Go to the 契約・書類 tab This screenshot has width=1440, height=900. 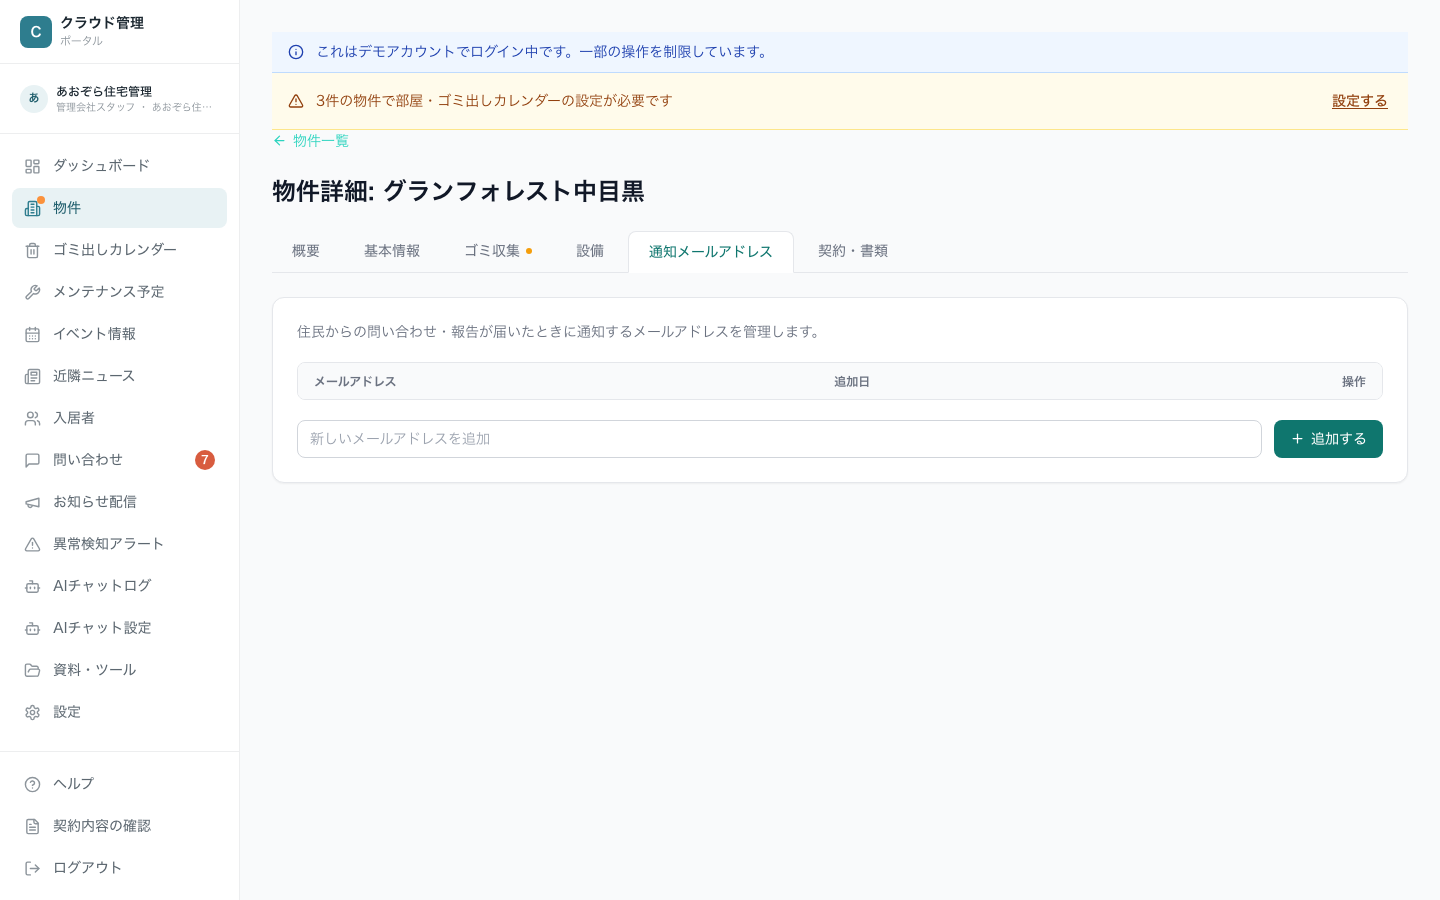pyautogui.click(x=853, y=251)
